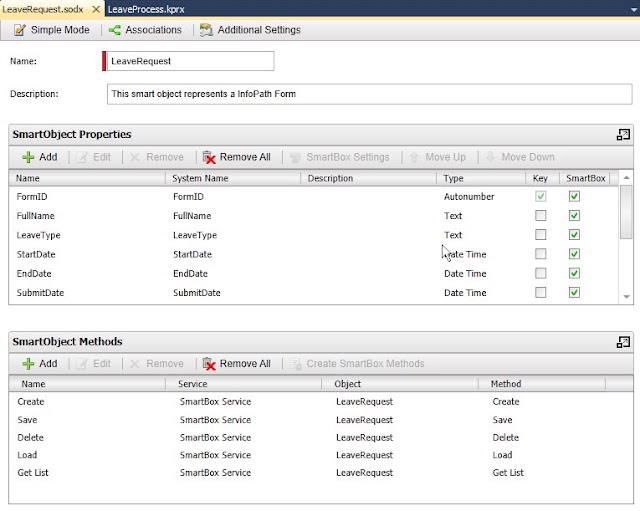Uncheck SmartBox checkbox for SubmitDate
640x511 pixels.
pos(574,292)
